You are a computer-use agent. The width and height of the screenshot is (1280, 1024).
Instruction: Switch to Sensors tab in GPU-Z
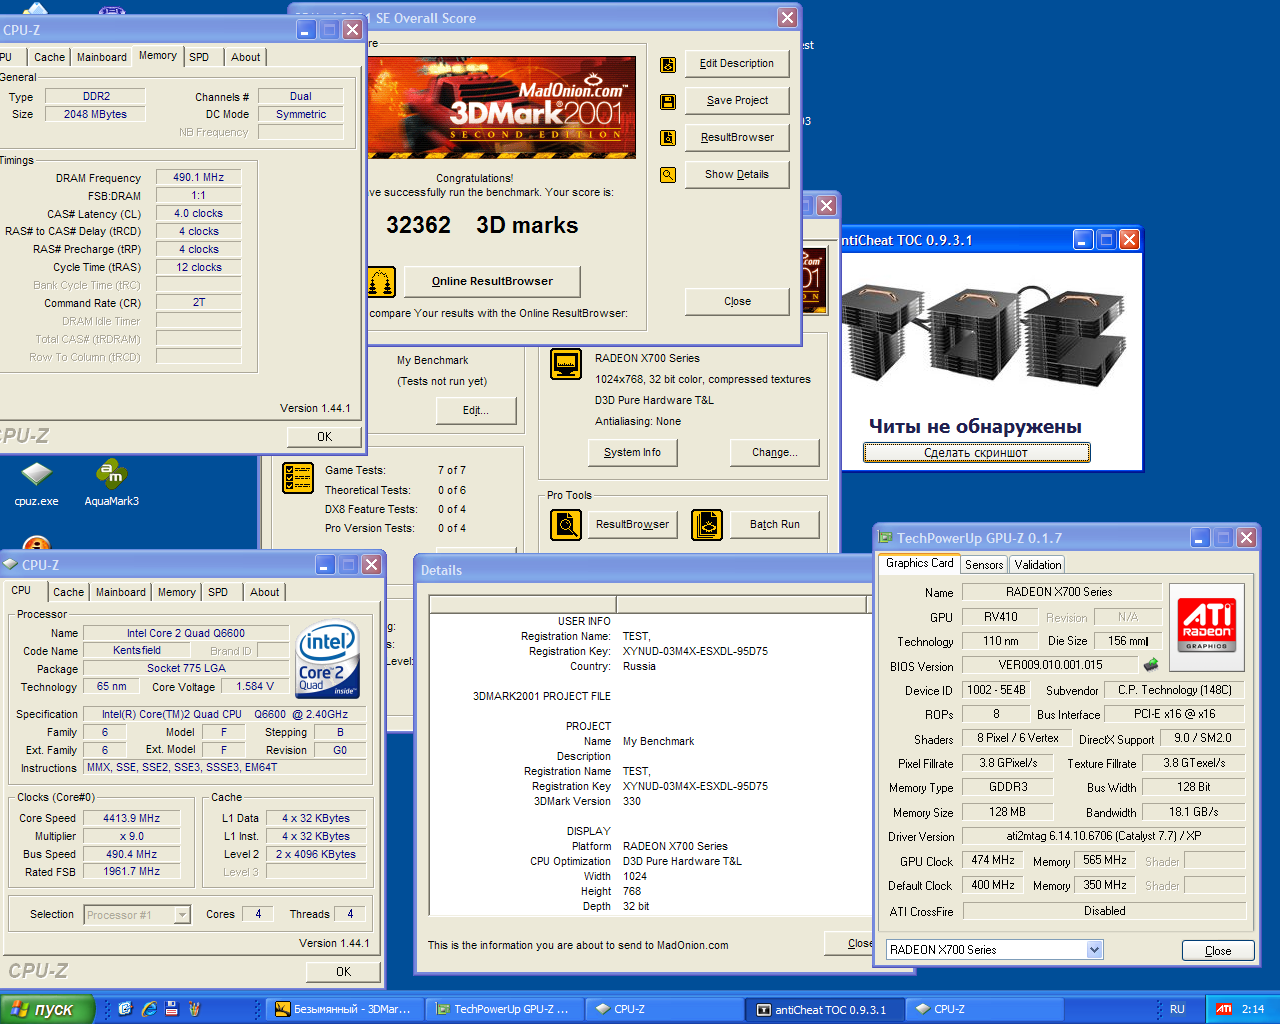coord(984,565)
